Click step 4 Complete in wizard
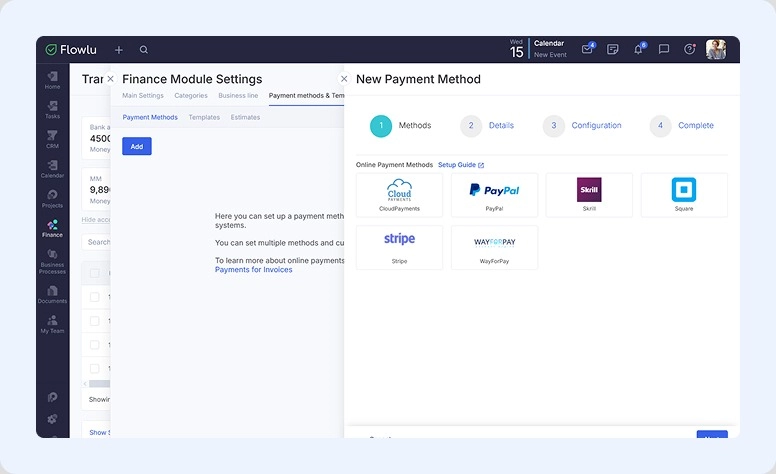Viewport: 776px width, 474px height. 681,126
